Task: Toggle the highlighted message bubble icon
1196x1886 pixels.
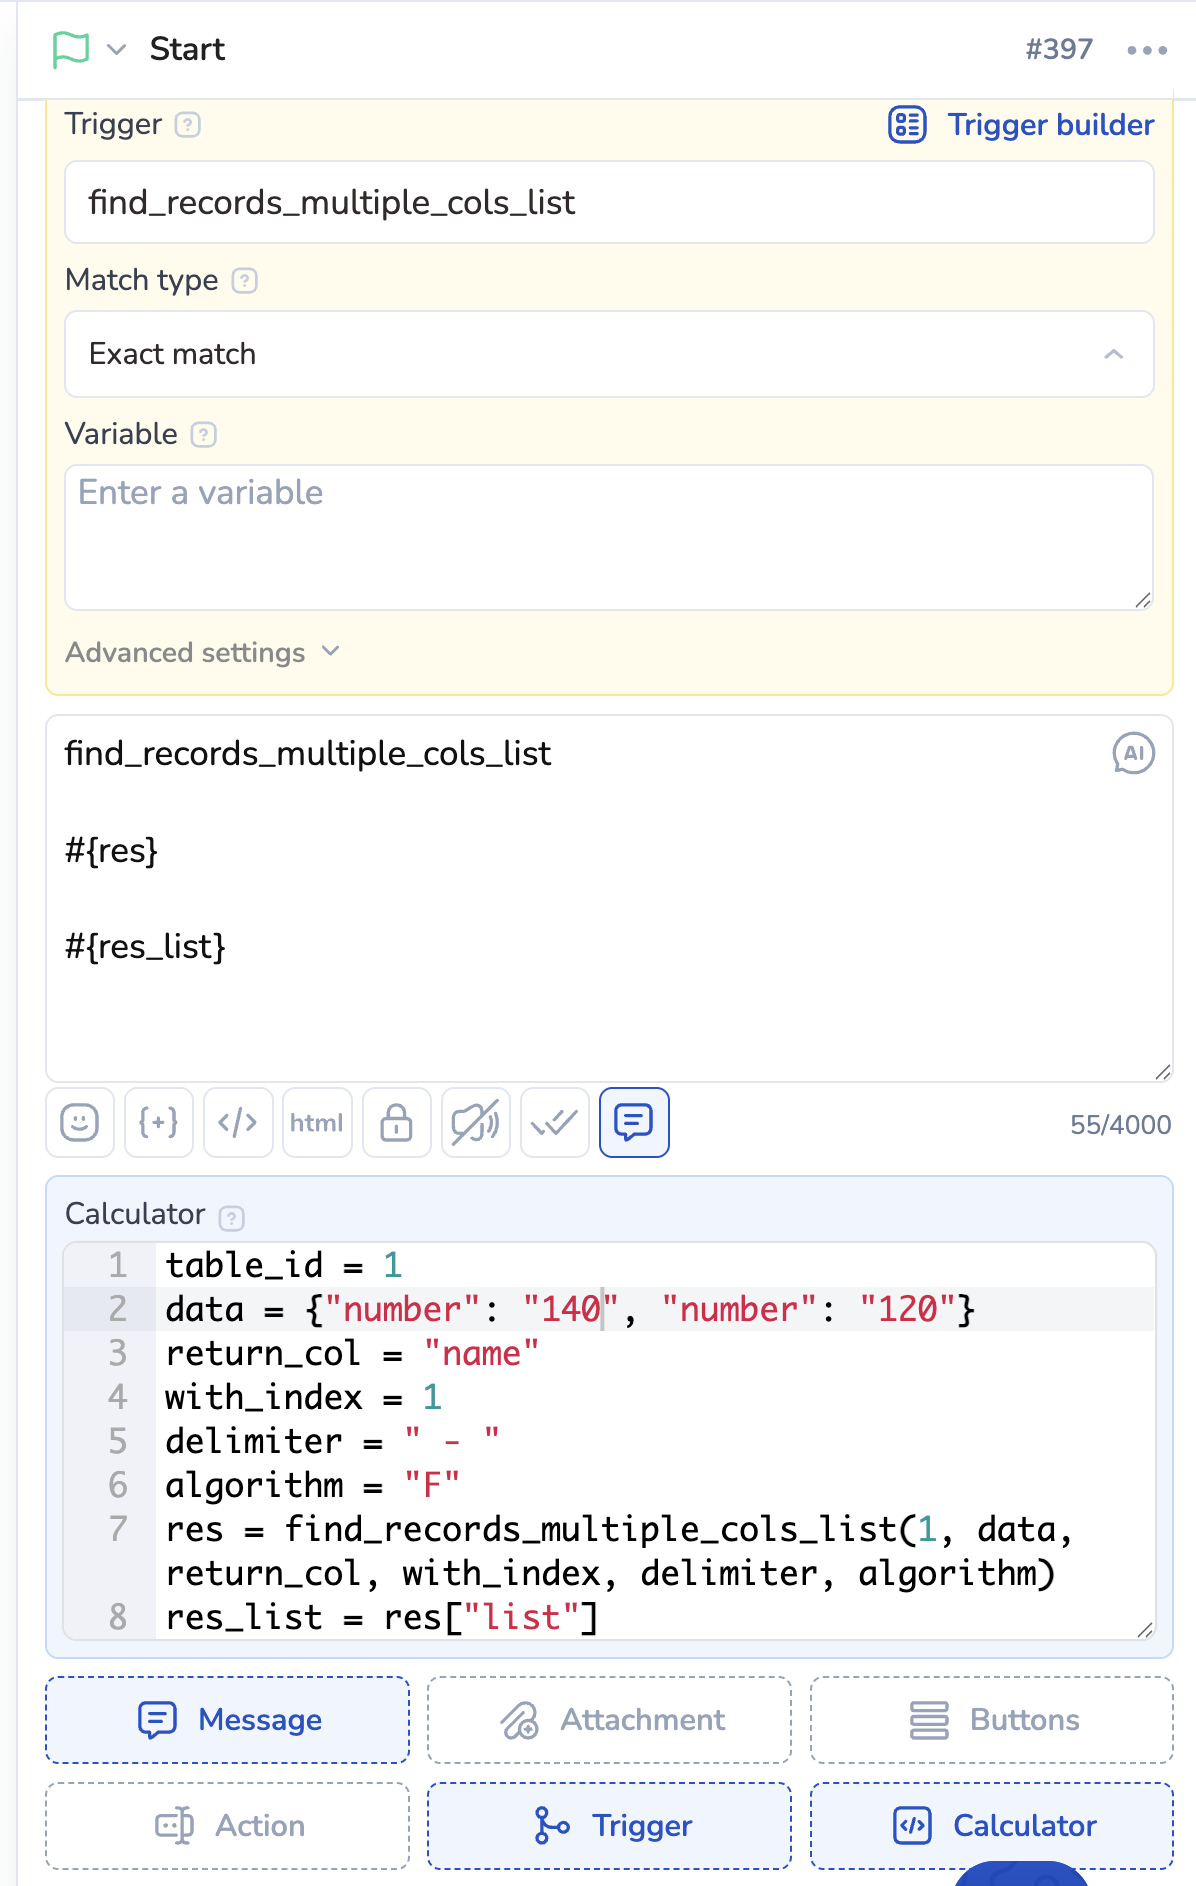Action: [634, 1123]
